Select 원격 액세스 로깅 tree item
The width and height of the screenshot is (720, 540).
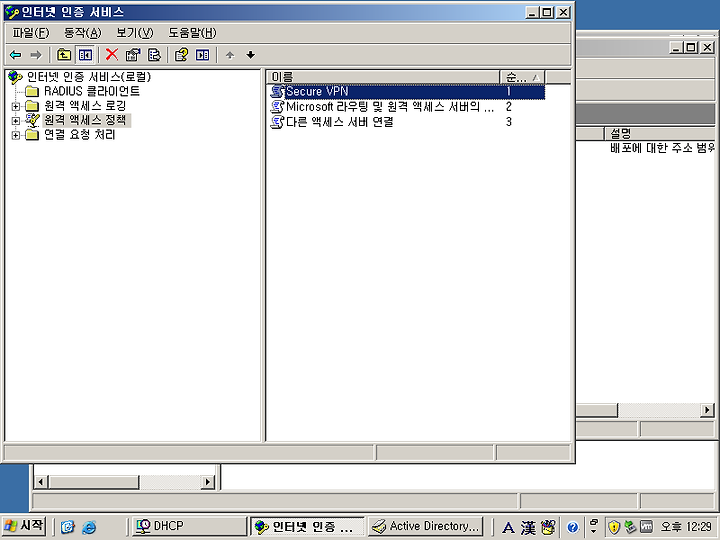tap(85, 106)
